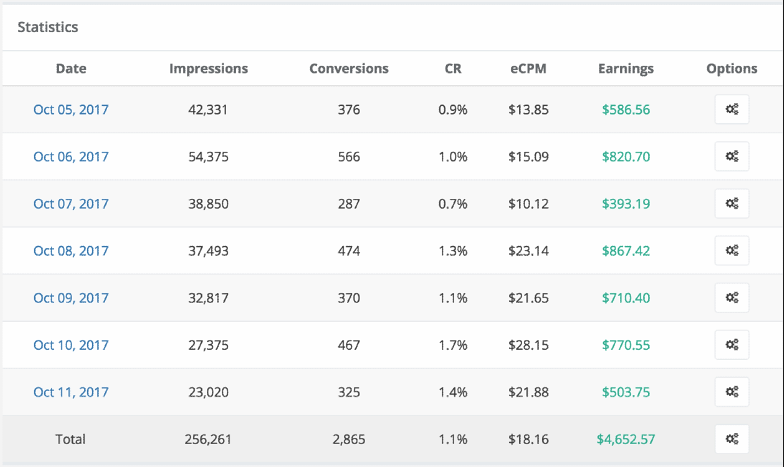Open options gear for the Total row
Viewport: 784px width, 467px height.
click(x=732, y=439)
